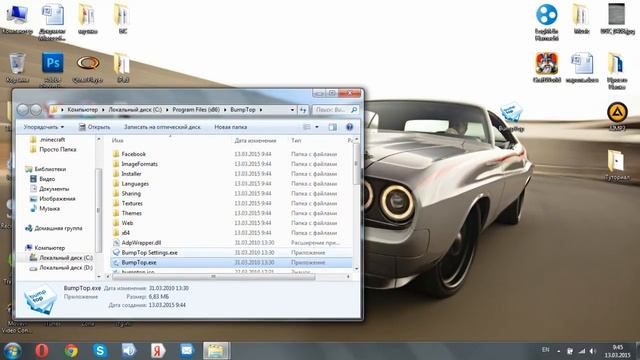
Task: Toggle the preview pane button in Explorer
Action: click(333, 127)
